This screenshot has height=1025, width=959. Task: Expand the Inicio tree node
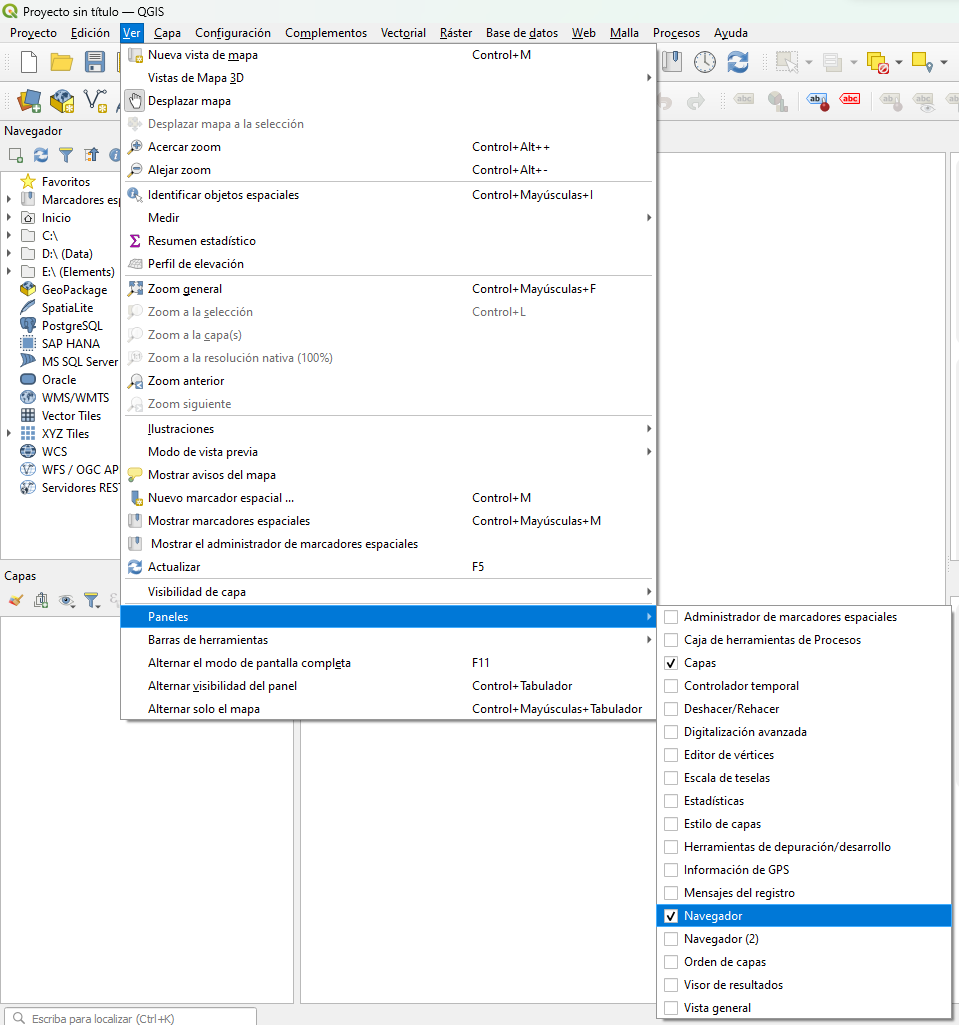tap(8, 218)
